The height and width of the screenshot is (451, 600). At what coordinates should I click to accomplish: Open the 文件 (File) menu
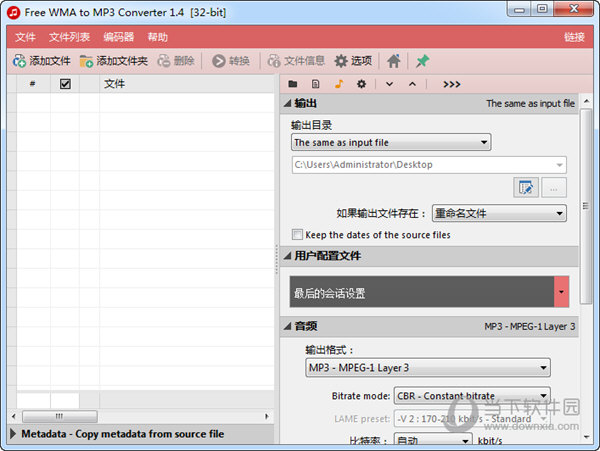pos(25,37)
